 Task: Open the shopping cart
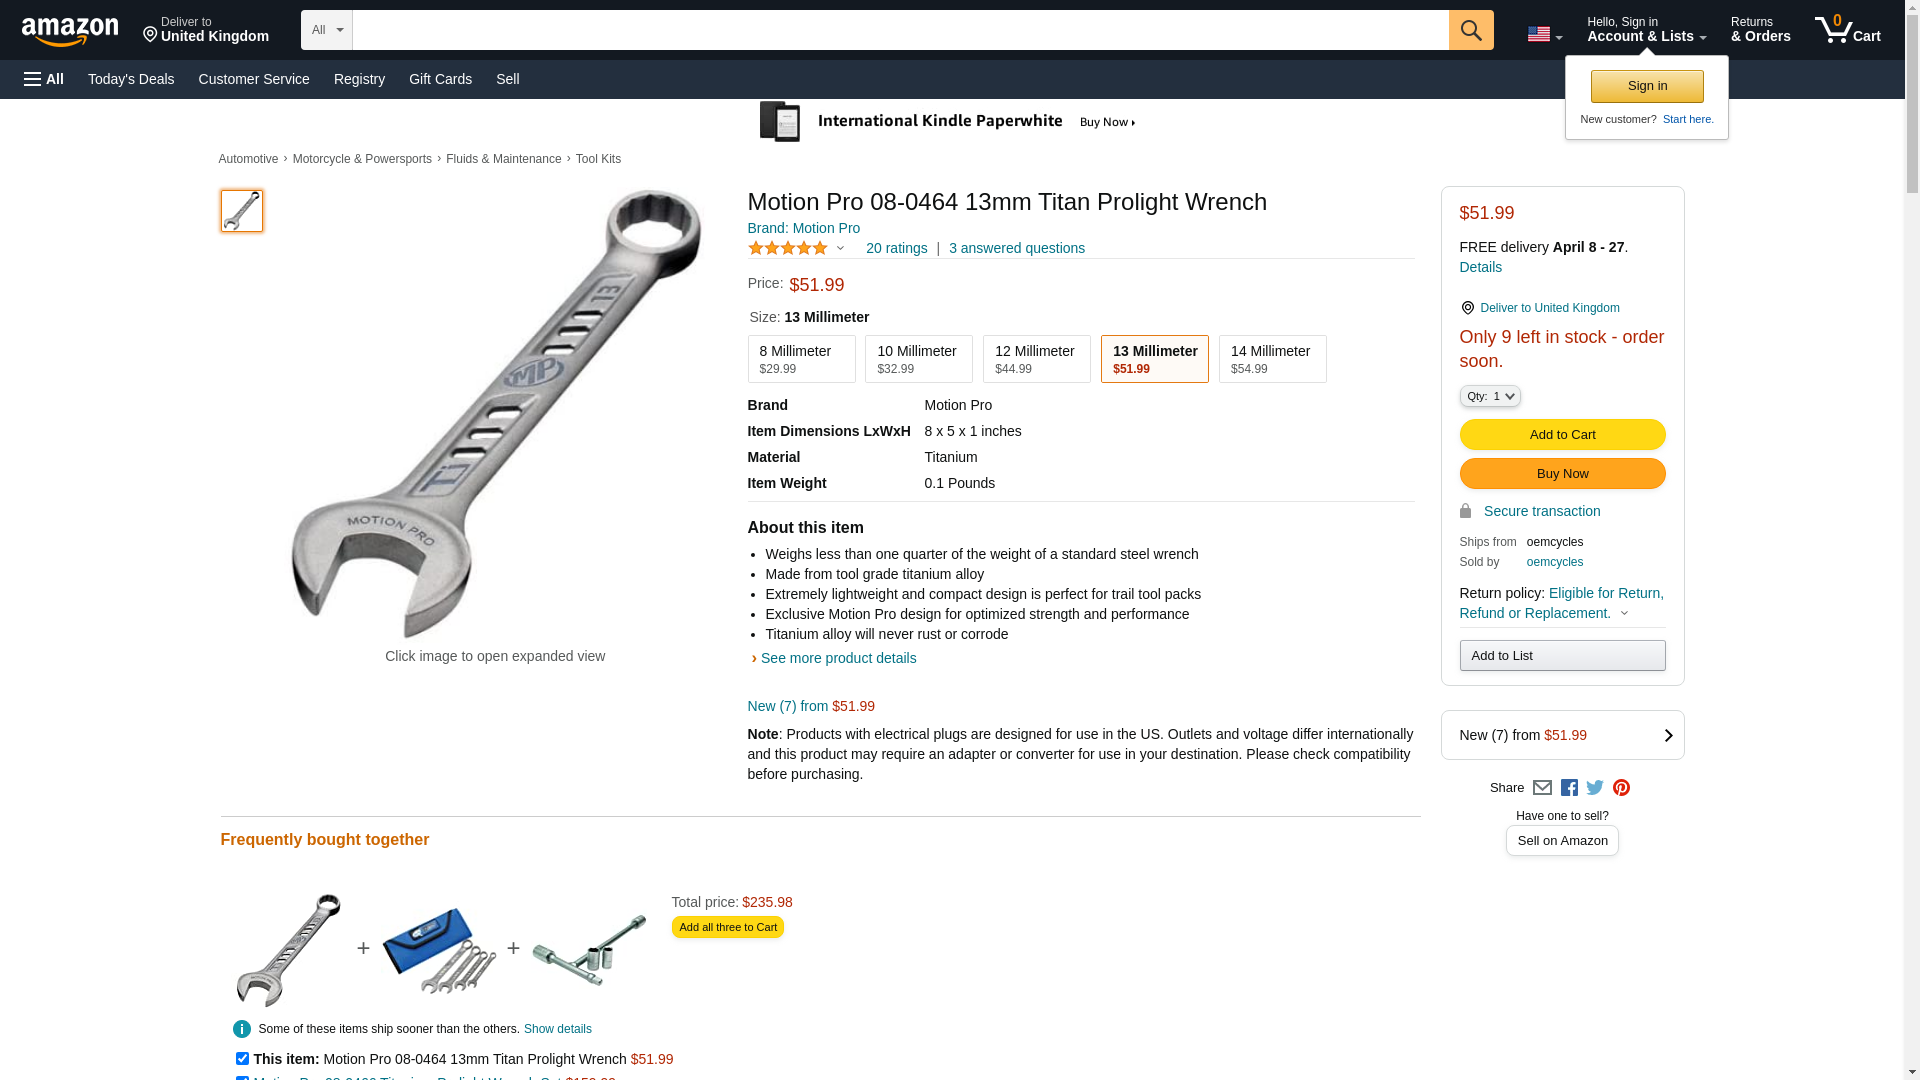click(x=1847, y=30)
